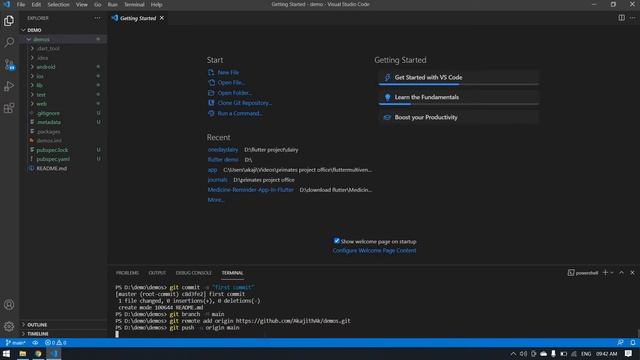Create a new terminal with plus icon
This screenshot has width=640, height=360.
tap(605, 273)
